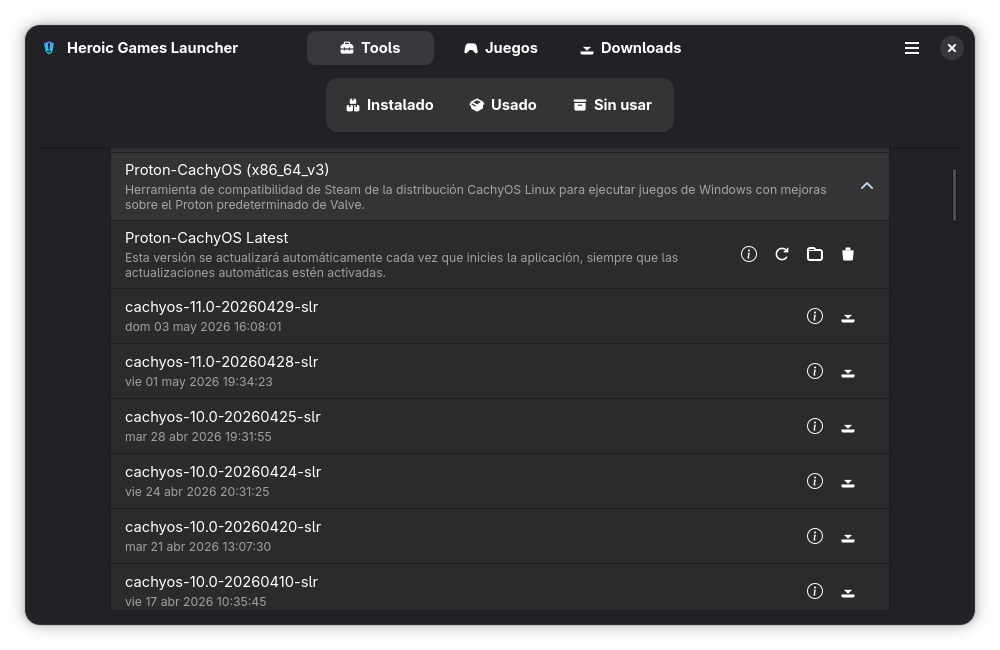Click the Heroic Games Launcher shield logo
Image resolution: width=1000 pixels, height=650 pixels.
click(x=49, y=48)
